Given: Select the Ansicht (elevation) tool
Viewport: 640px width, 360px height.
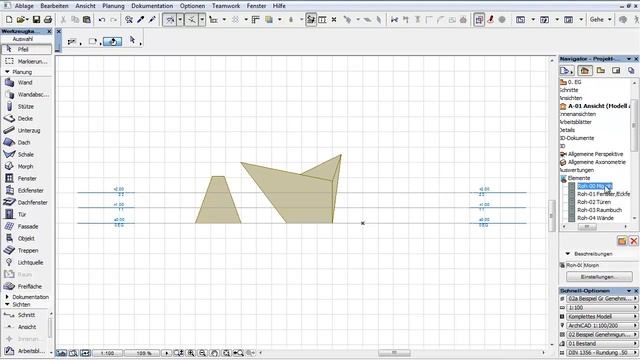Looking at the screenshot, I should 24,327.
